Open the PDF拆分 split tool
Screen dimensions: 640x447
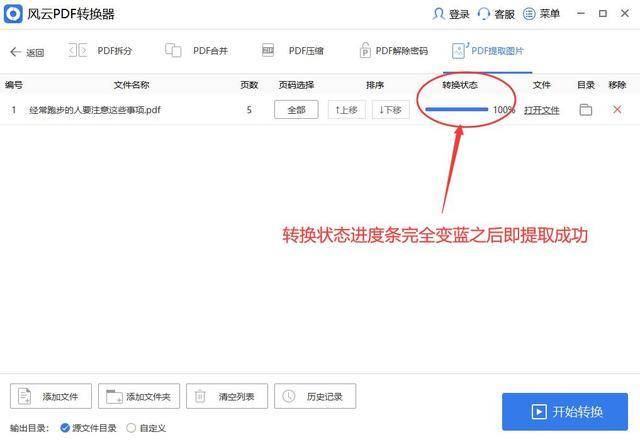[x=100, y=51]
